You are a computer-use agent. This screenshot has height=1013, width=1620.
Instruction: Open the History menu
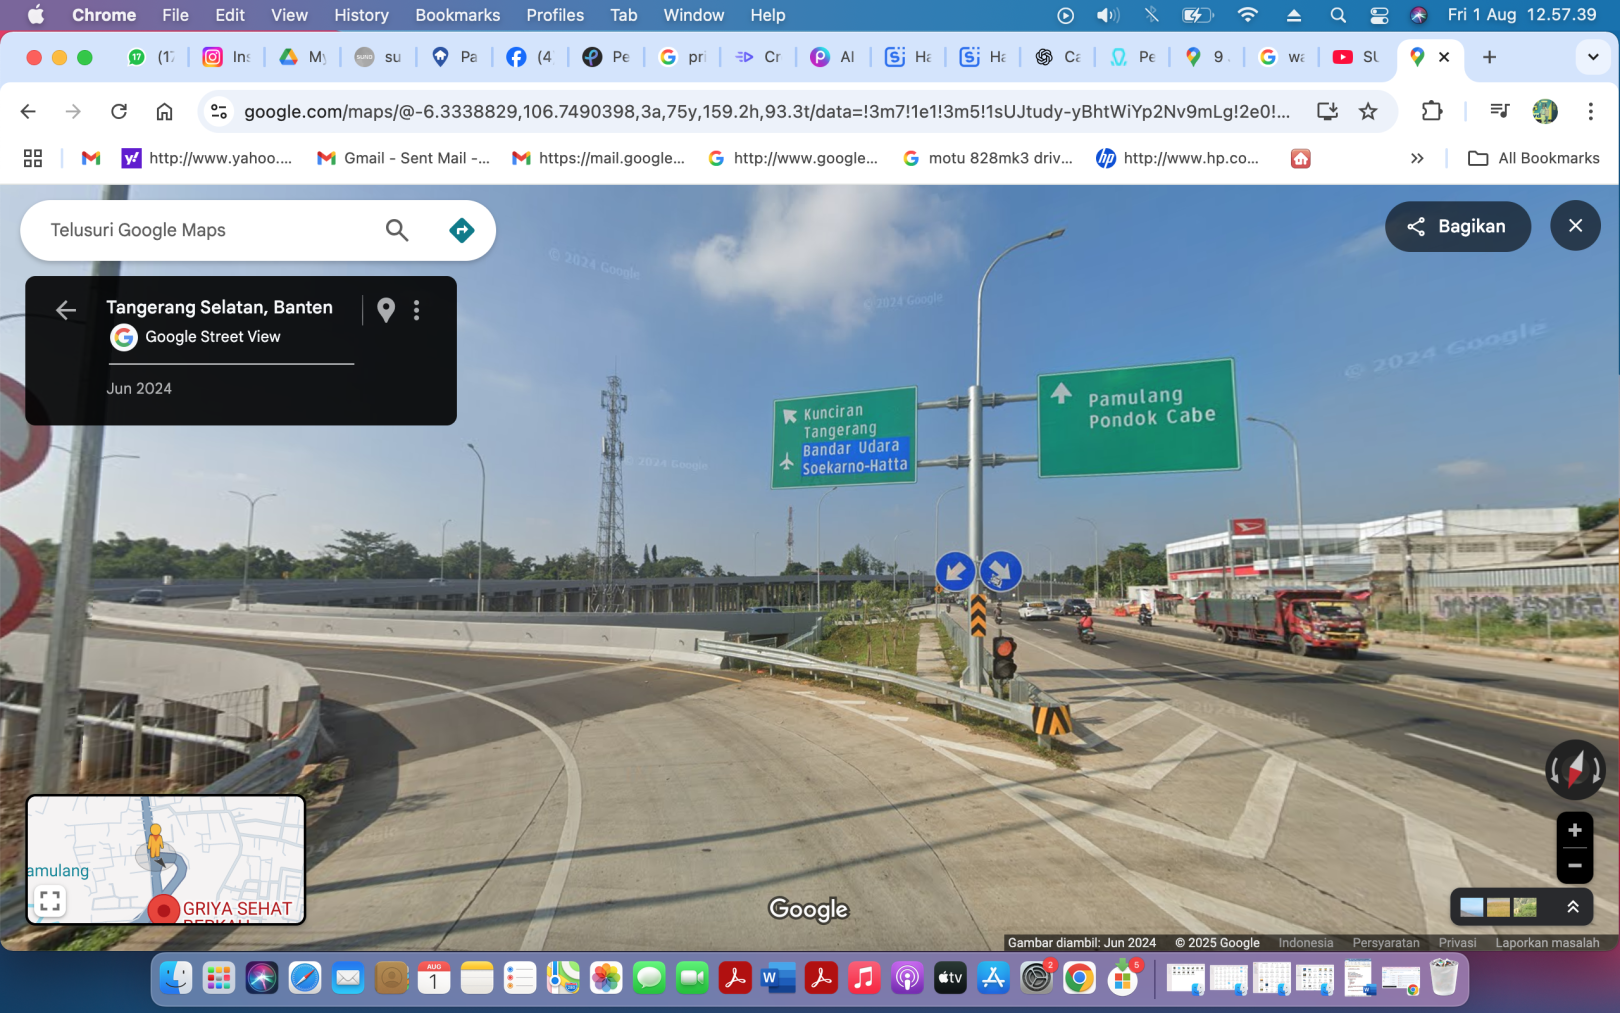pos(361,15)
